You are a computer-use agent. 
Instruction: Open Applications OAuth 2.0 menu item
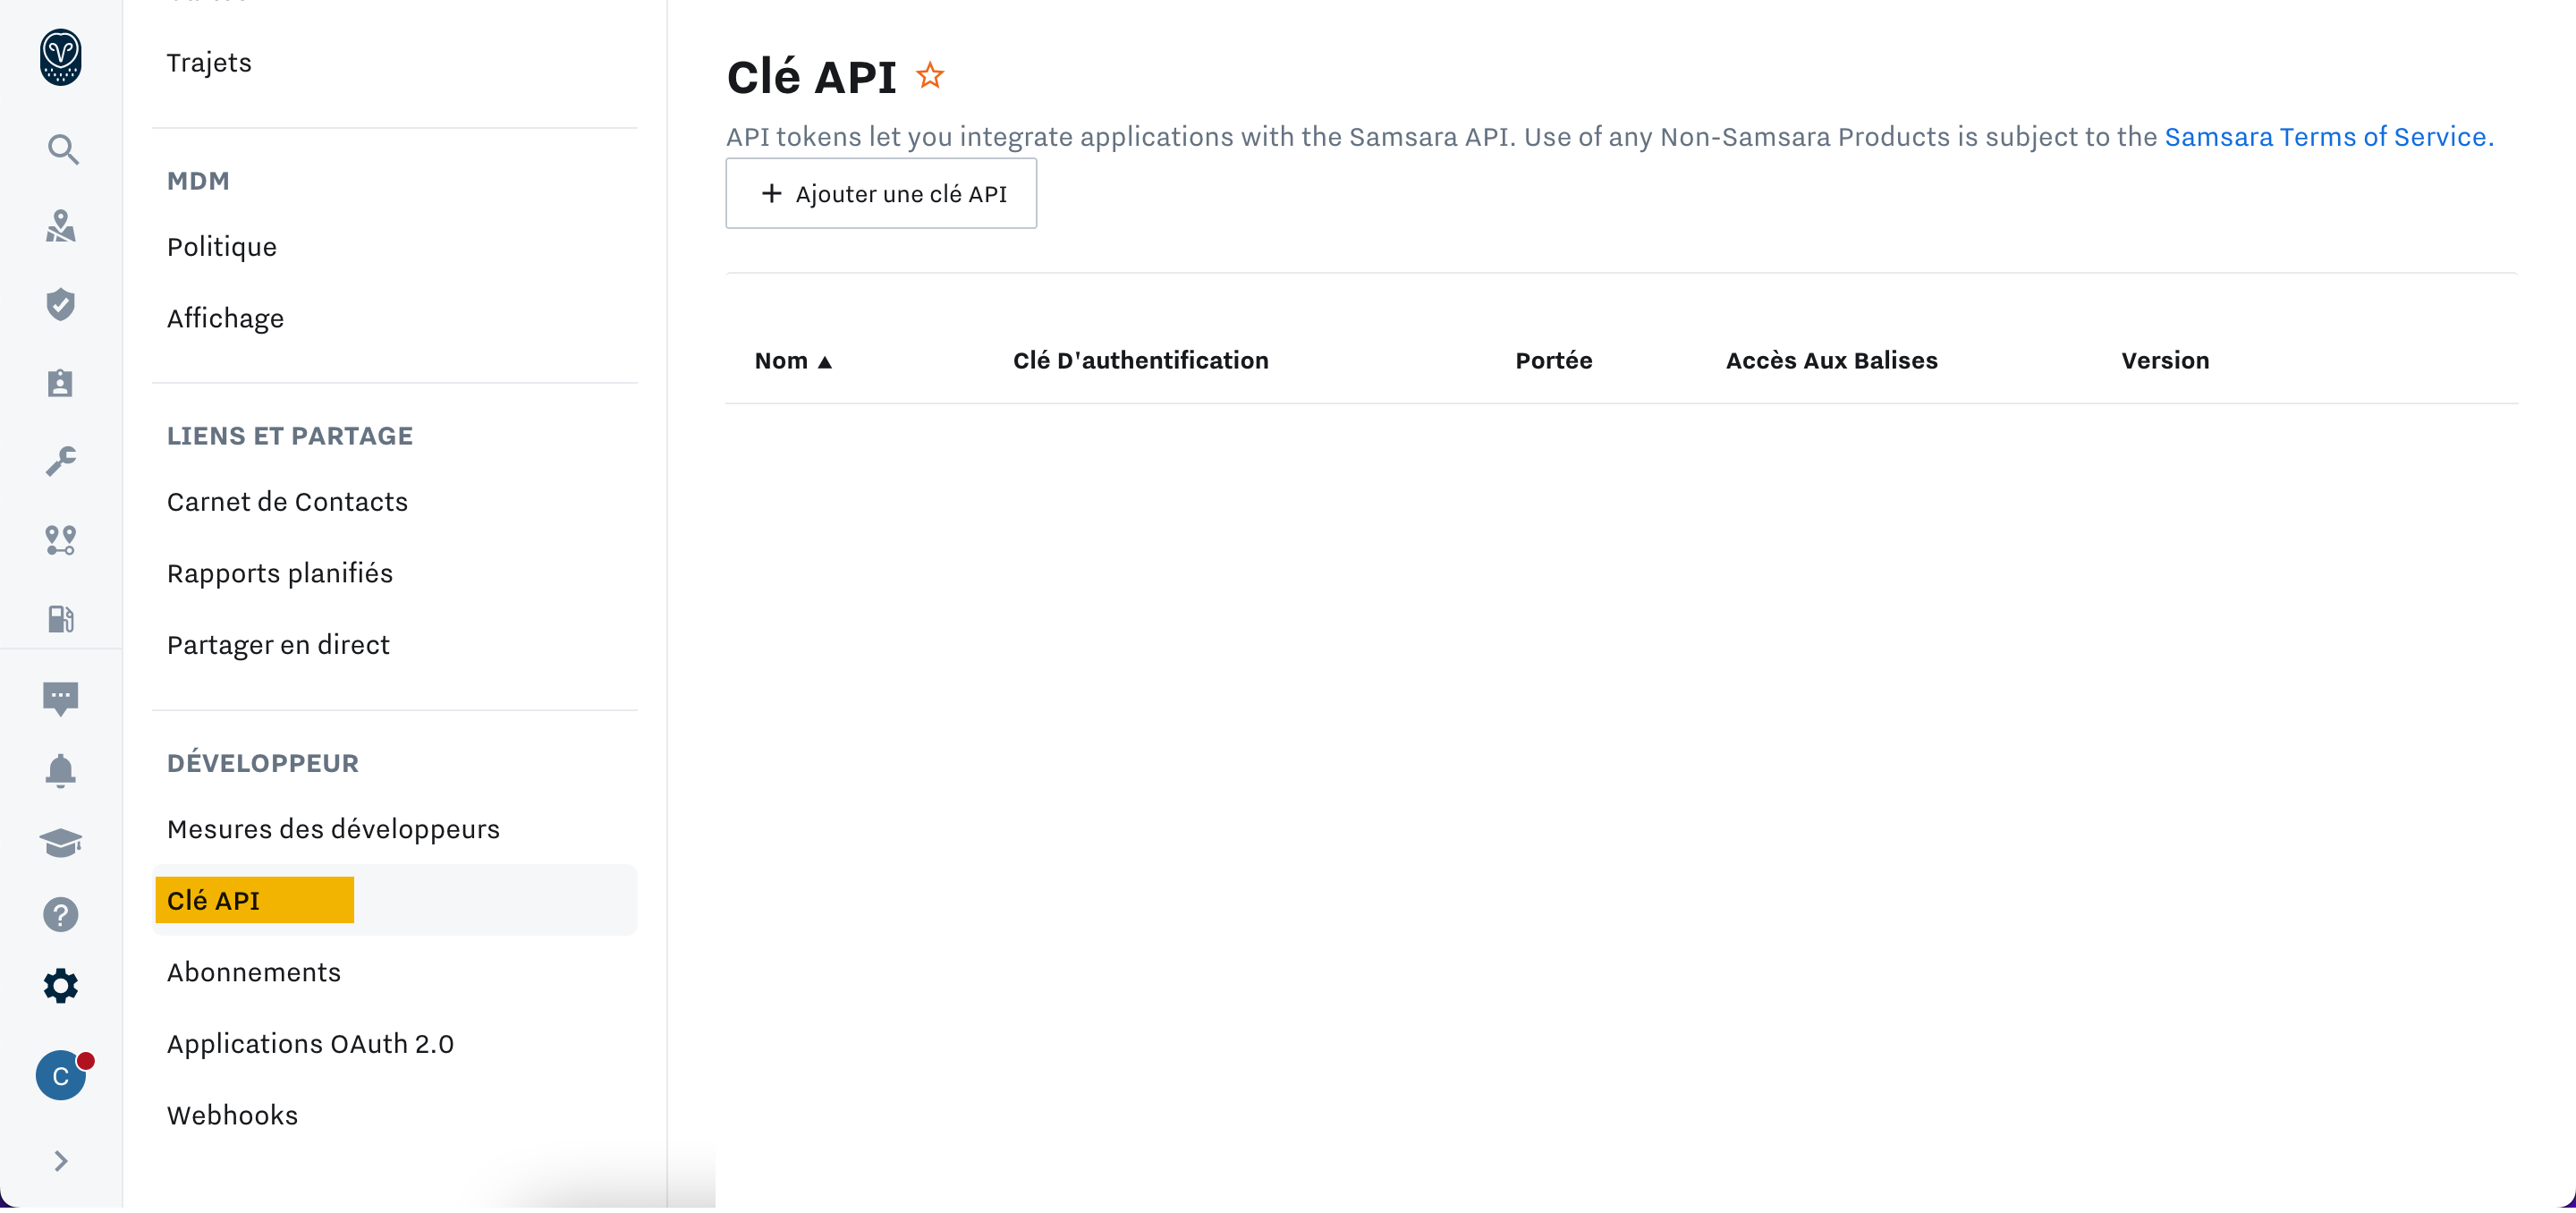pos(310,1044)
